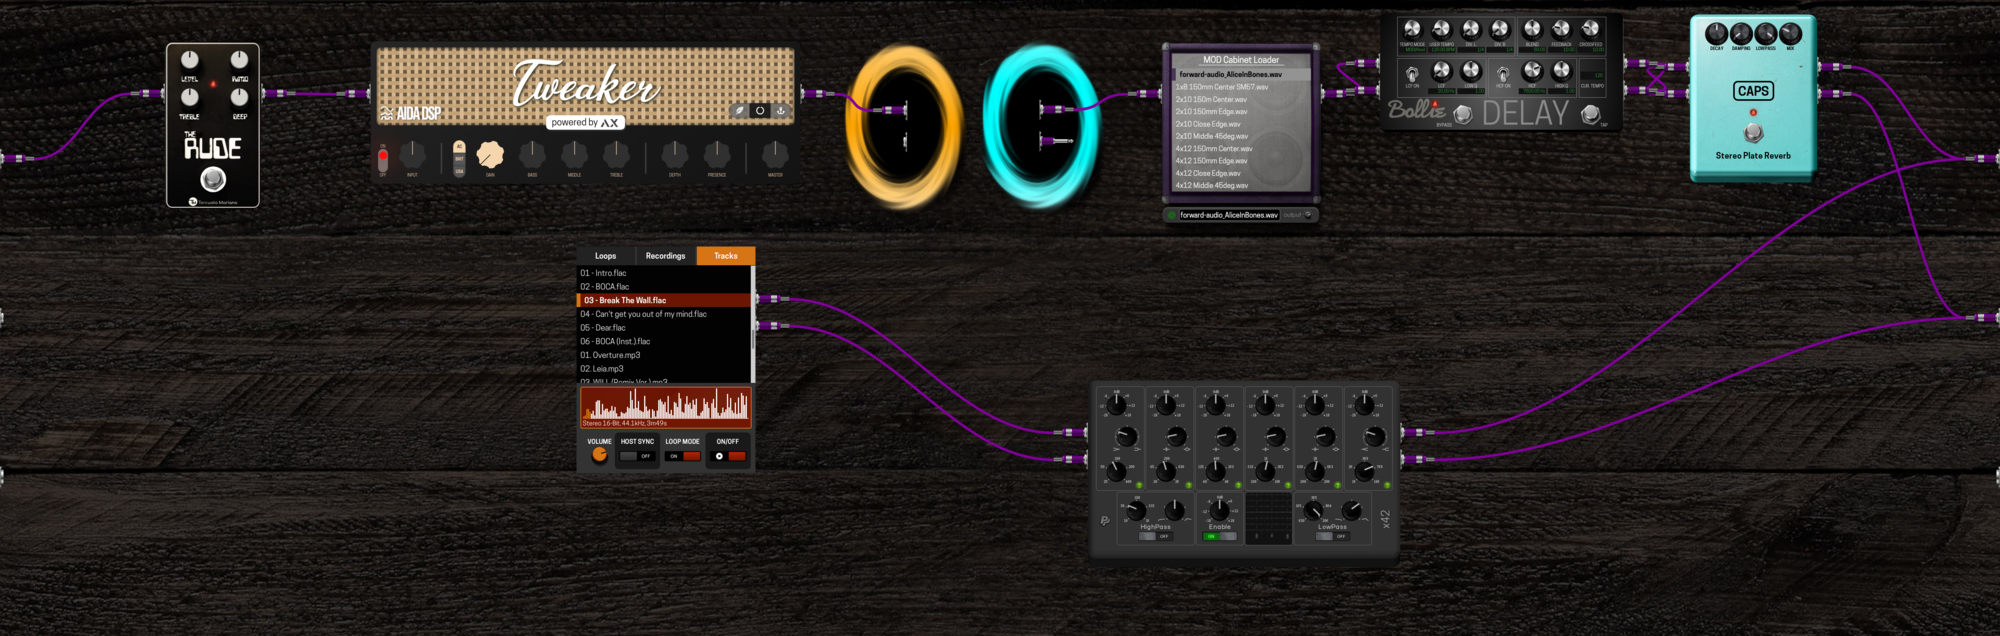
Task: Toggle the Bollie Delay LCF ON switch
Action: pos(1411,73)
